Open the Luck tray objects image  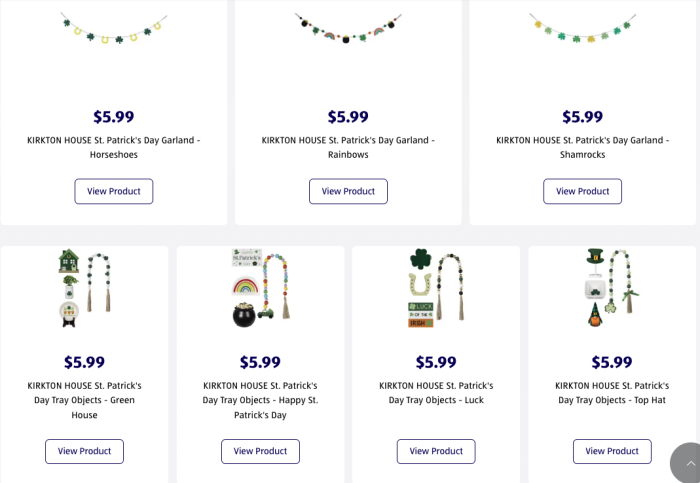pos(436,289)
